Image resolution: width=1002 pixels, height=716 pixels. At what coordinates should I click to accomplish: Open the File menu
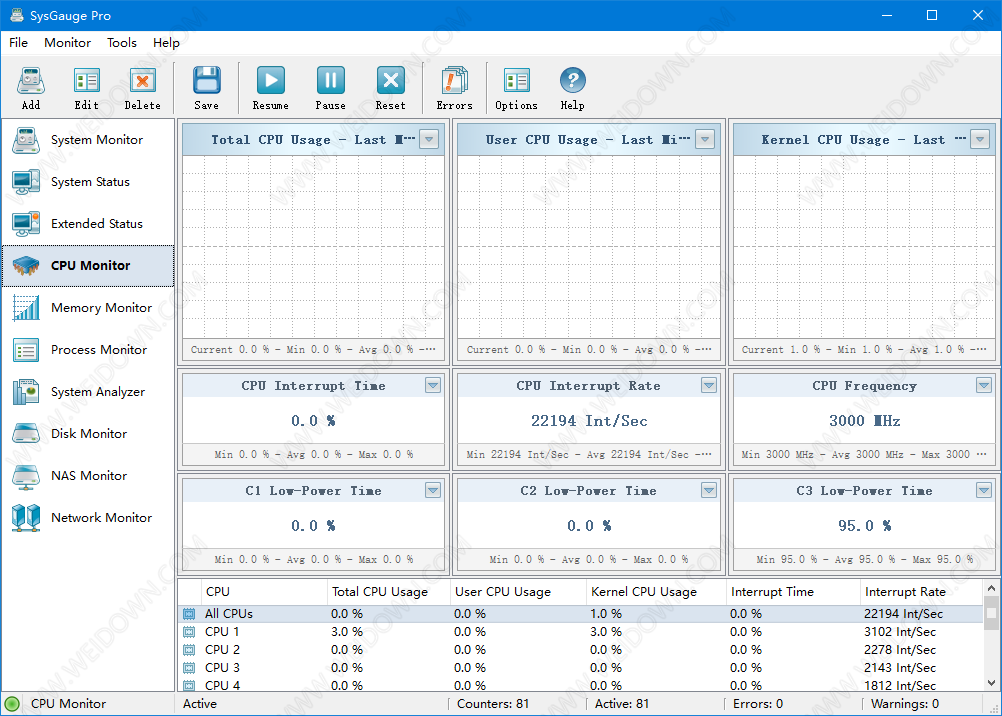[19, 43]
